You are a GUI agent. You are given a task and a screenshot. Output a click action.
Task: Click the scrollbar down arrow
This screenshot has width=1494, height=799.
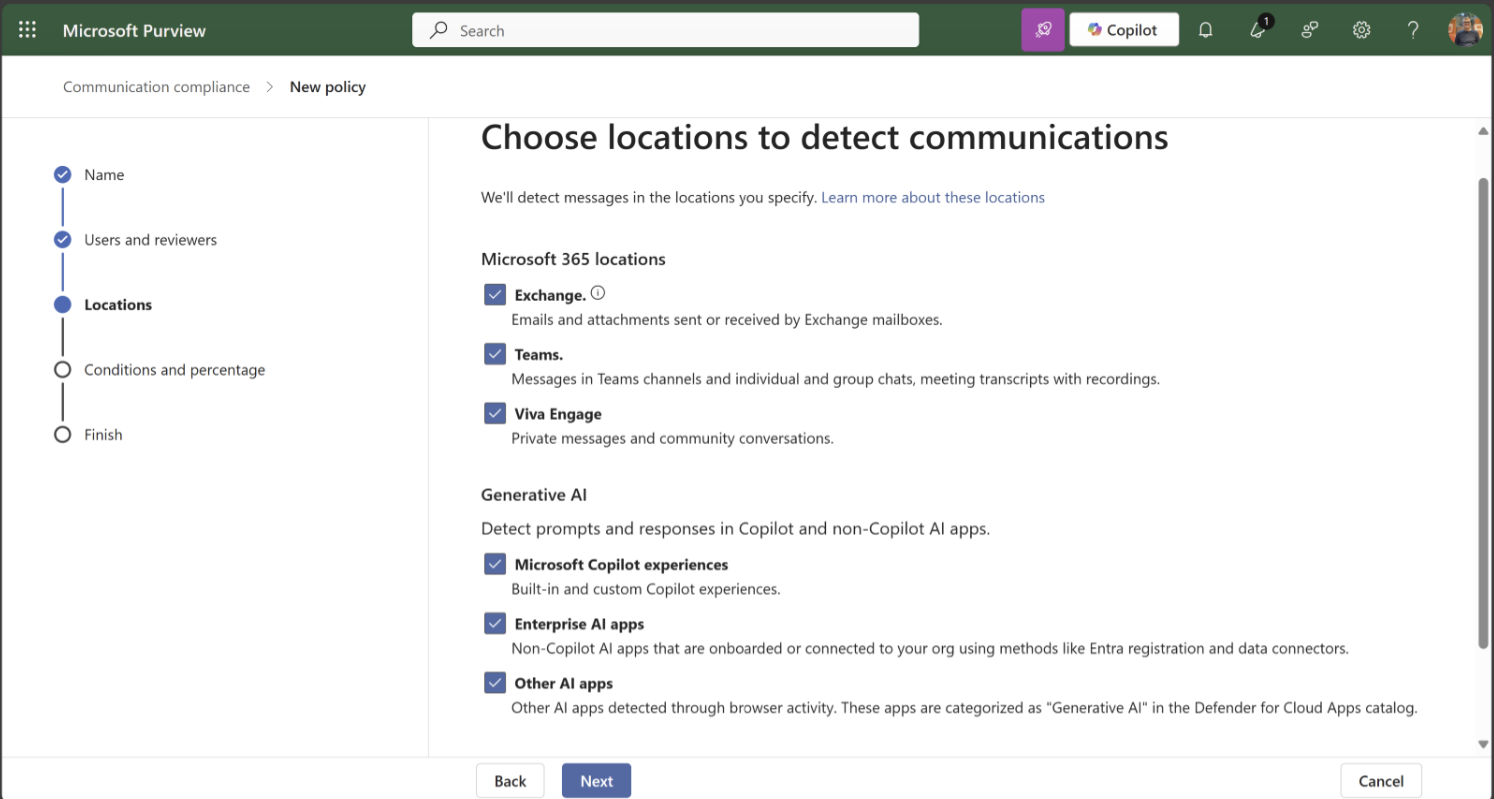(1483, 744)
